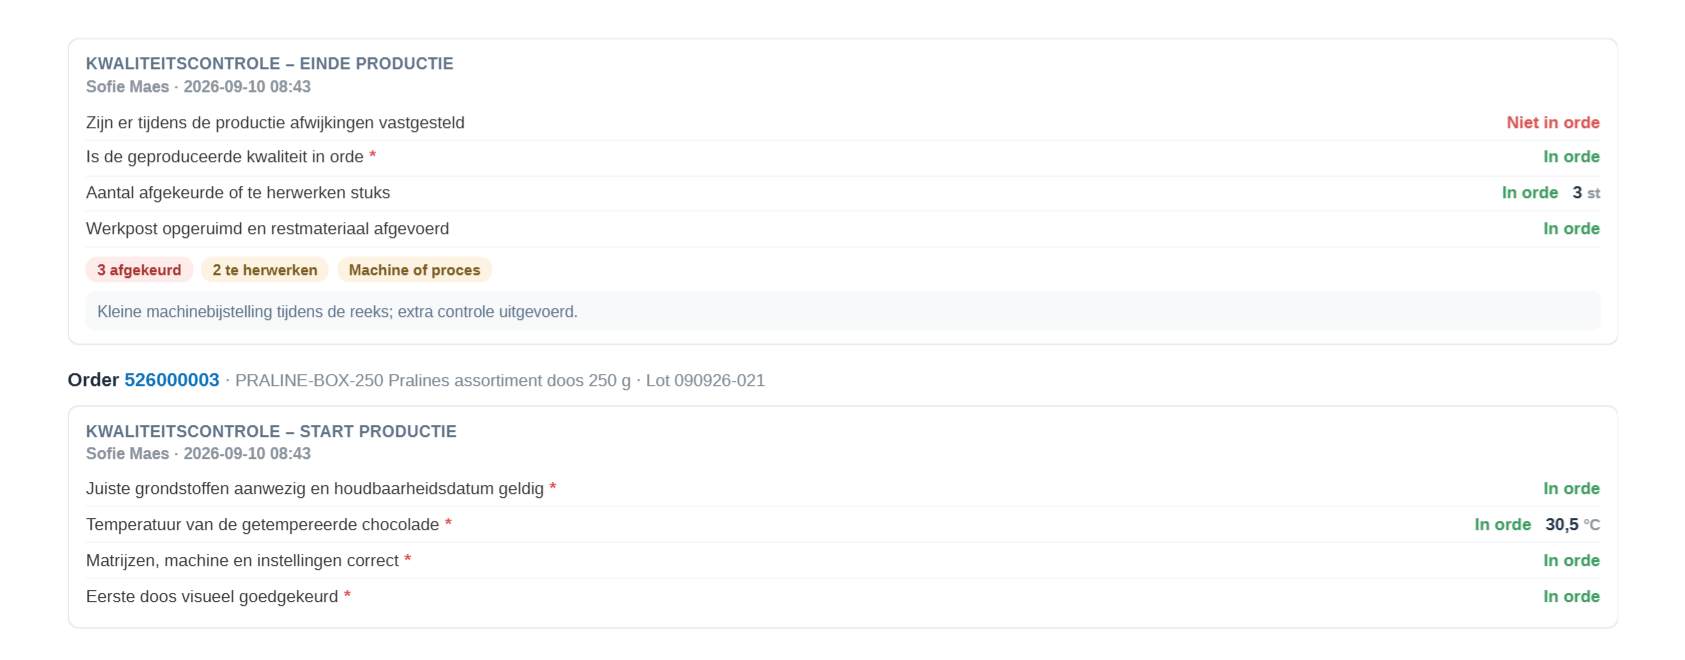Click the "2 te herwerken" tag
Viewport: 1685px width, 660px height.
[x=265, y=270]
